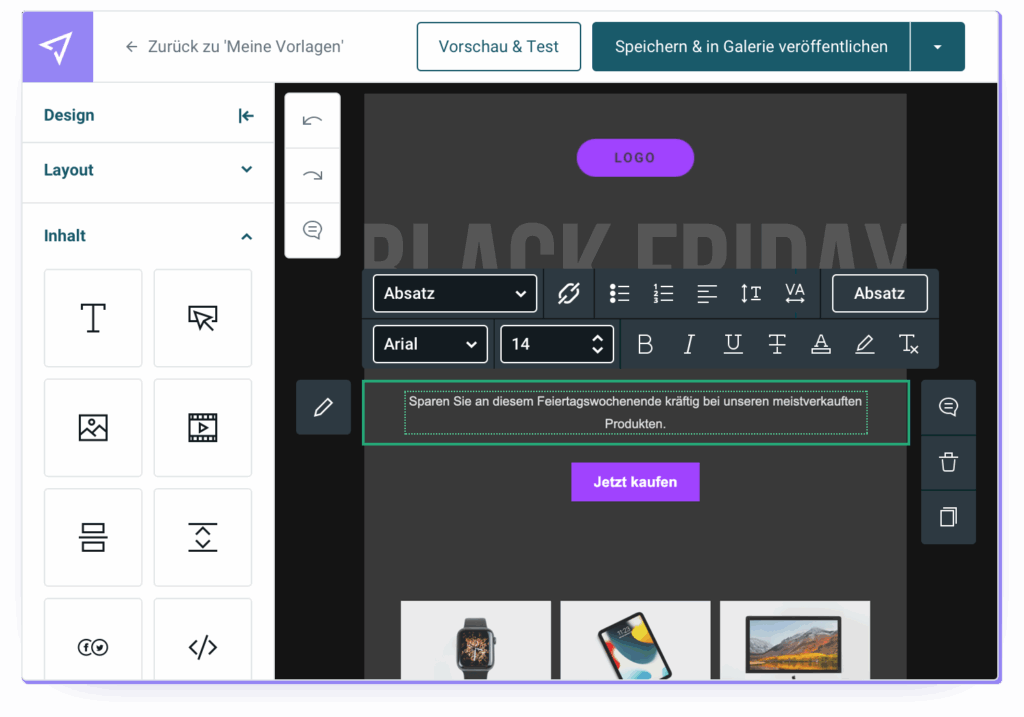Open the Arial font family dropdown

click(430, 344)
